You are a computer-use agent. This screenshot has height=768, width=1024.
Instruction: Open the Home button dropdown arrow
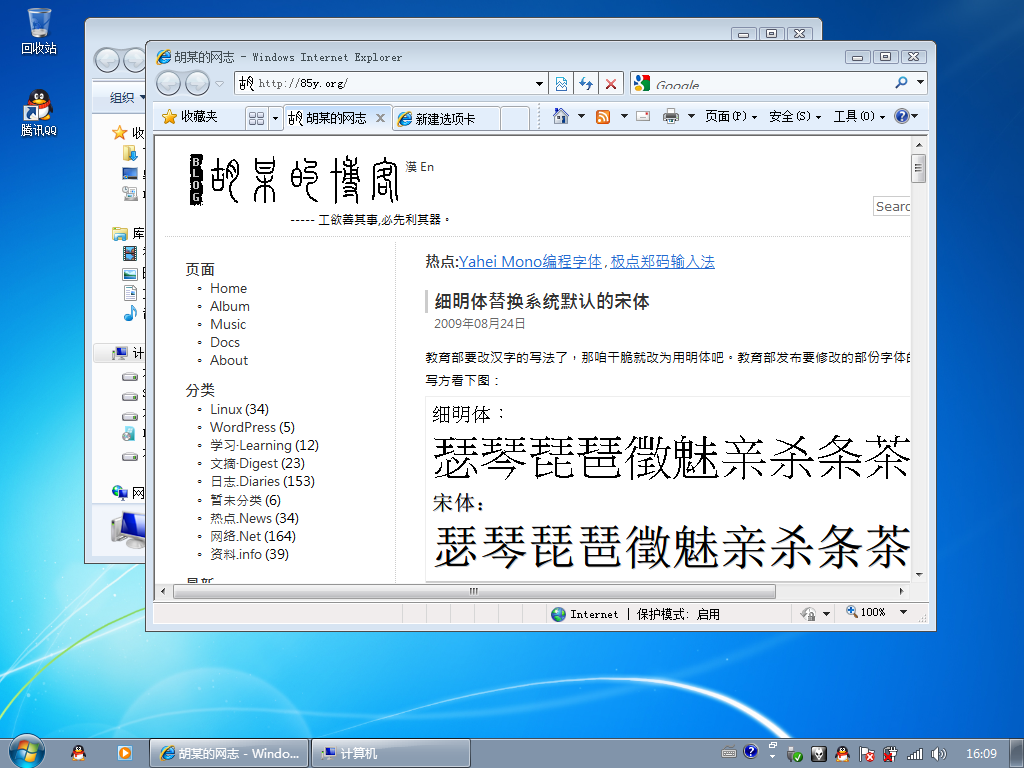581,116
